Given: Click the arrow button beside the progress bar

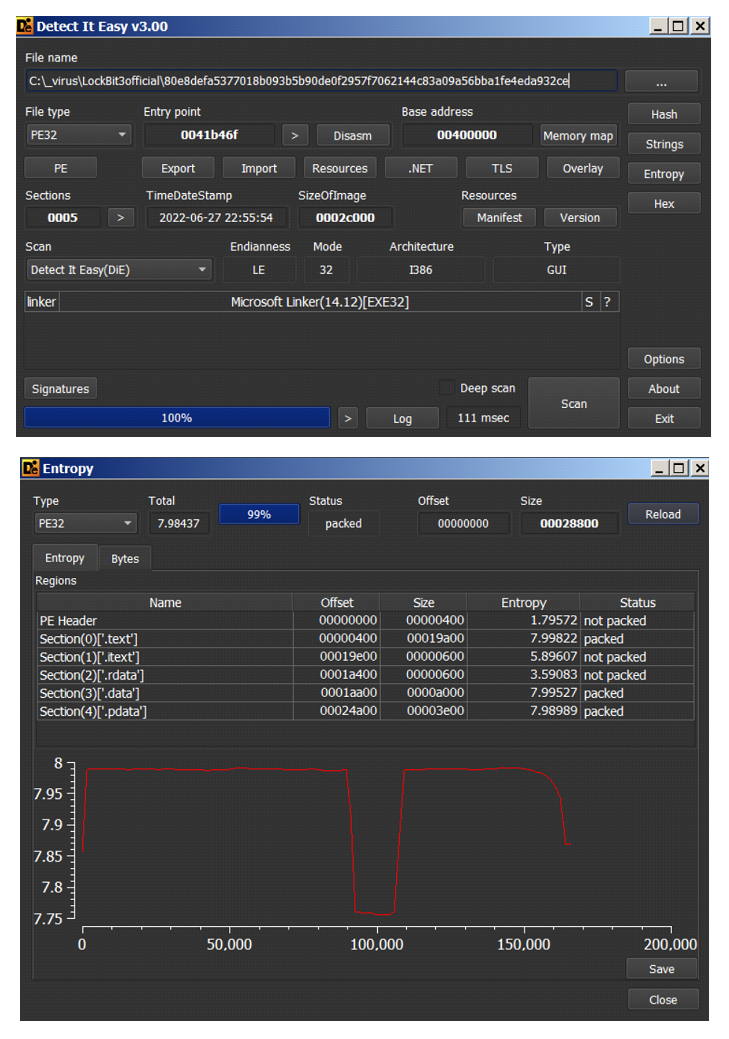Looking at the screenshot, I should click(348, 418).
